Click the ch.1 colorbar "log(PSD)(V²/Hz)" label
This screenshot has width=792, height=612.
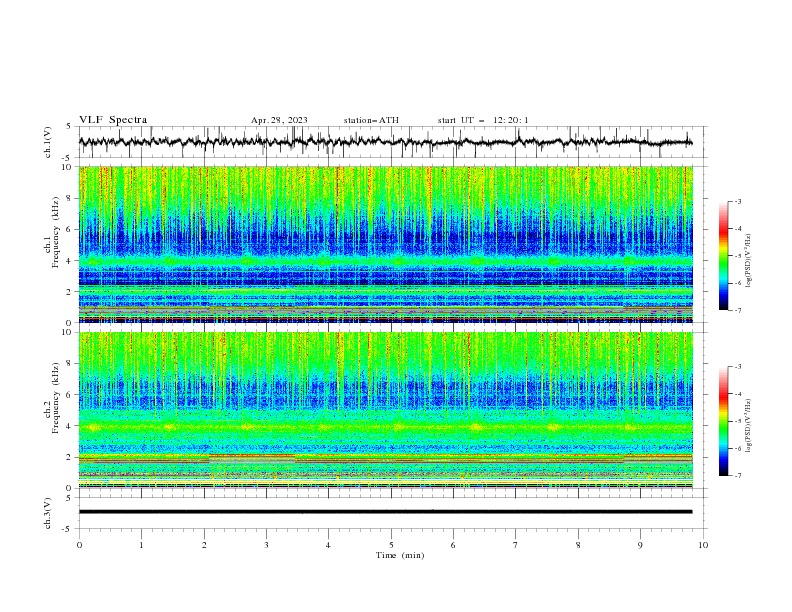tap(749, 261)
